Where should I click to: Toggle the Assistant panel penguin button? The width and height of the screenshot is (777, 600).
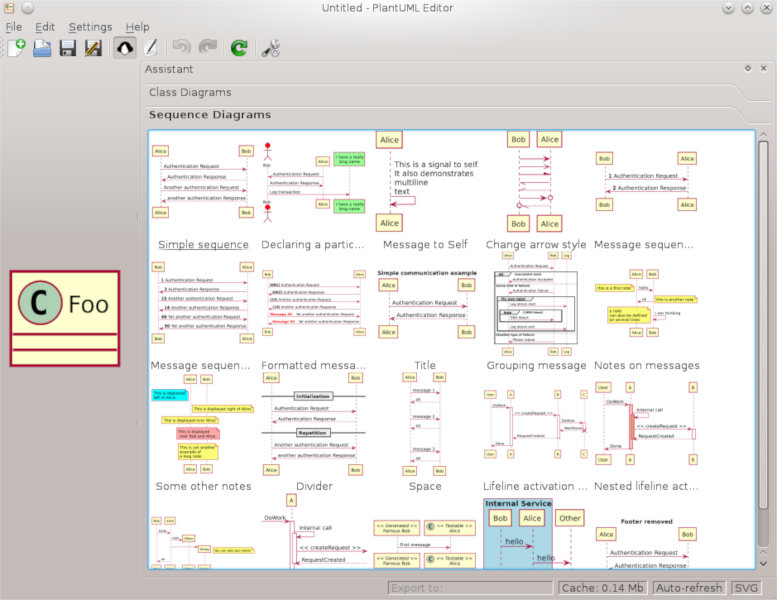tap(125, 47)
